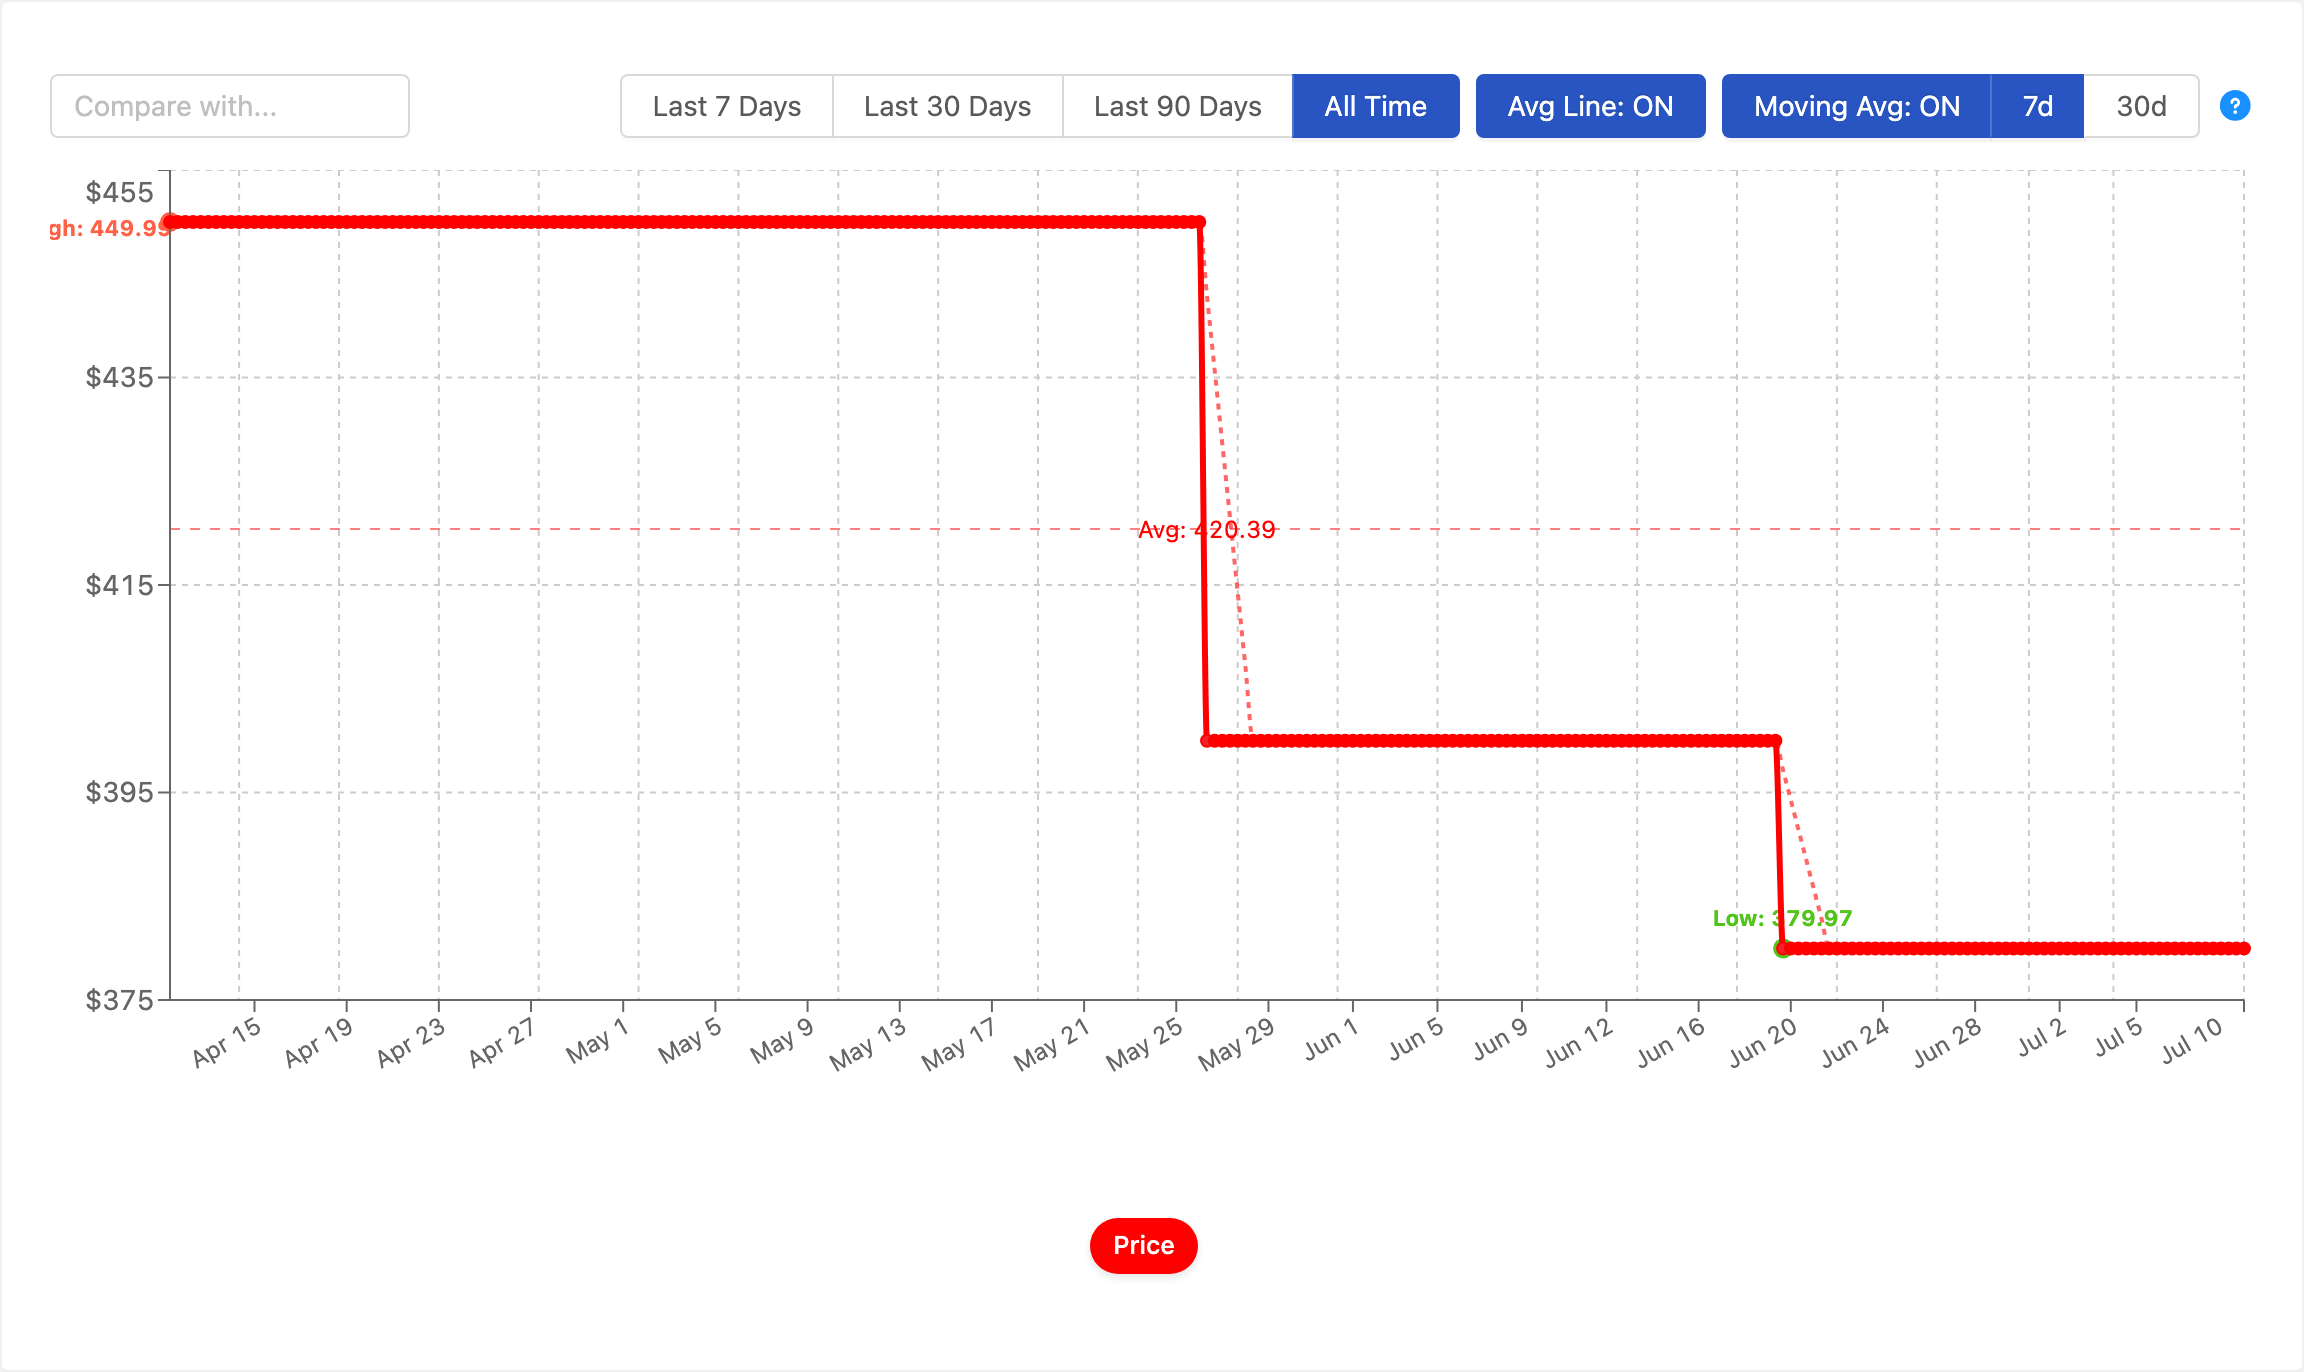Click the 'Avg: 420.39' label
The height and width of the screenshot is (1372, 2304).
tap(1207, 530)
